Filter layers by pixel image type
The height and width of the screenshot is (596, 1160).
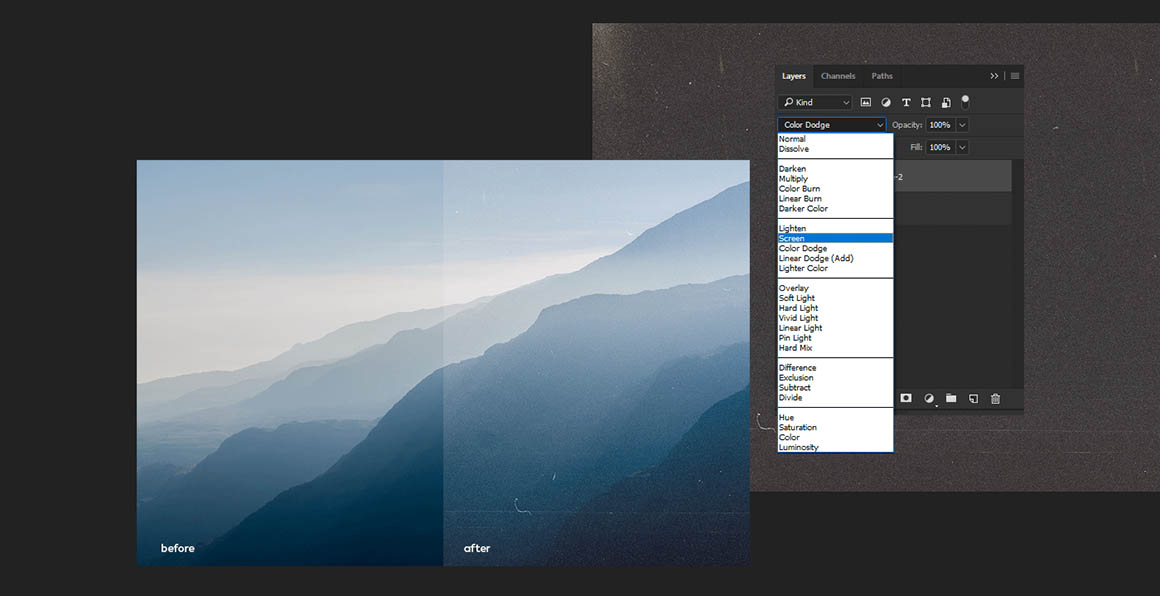tap(866, 102)
